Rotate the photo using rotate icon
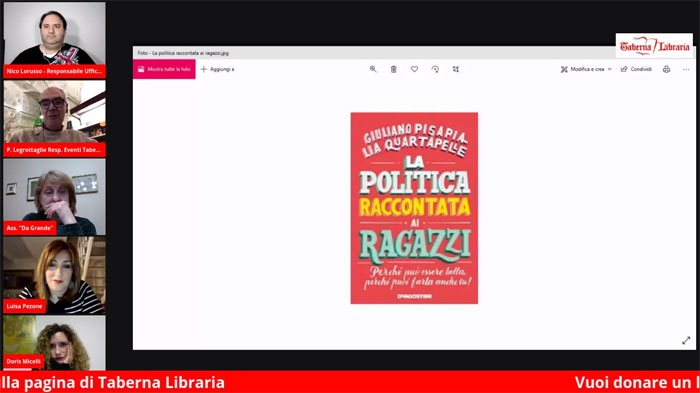The height and width of the screenshot is (393, 700). tap(435, 69)
